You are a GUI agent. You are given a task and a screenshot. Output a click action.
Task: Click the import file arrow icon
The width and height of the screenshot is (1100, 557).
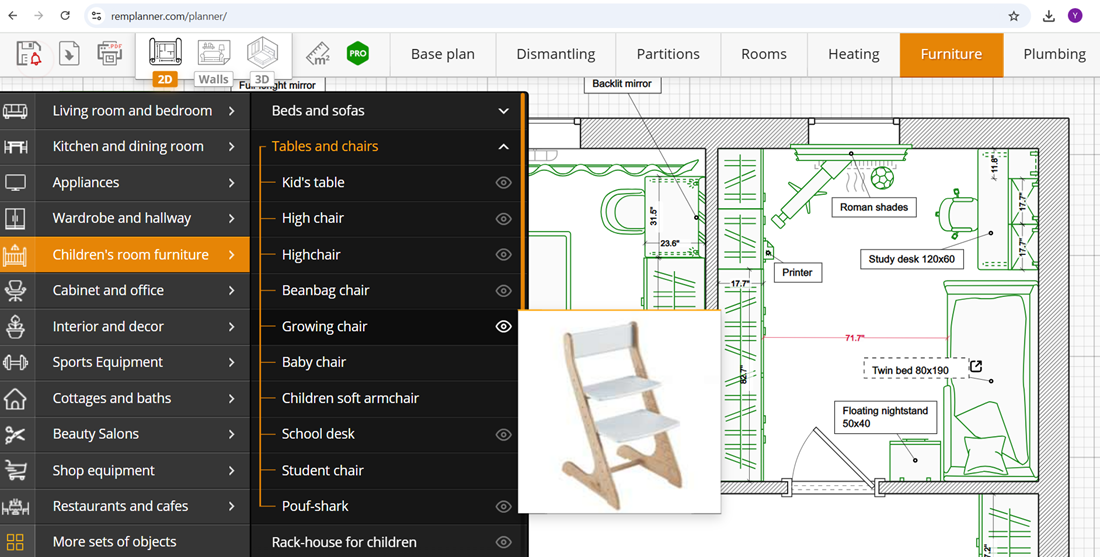tap(69, 53)
